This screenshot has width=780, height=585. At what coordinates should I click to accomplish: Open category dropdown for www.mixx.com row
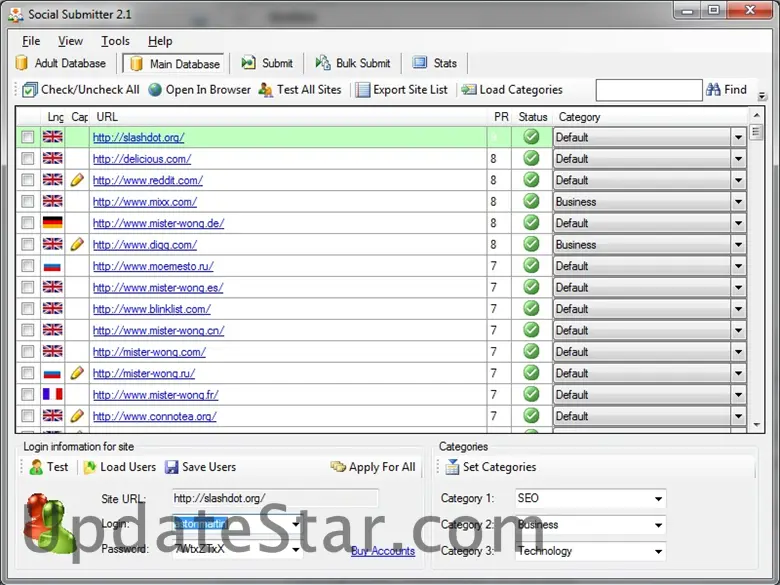[x=738, y=202]
